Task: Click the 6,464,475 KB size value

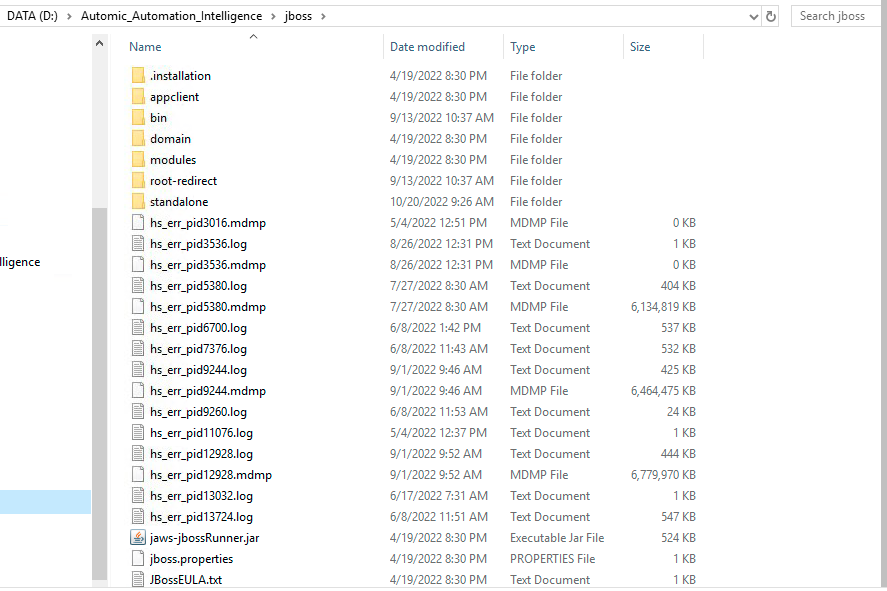Action: (663, 391)
